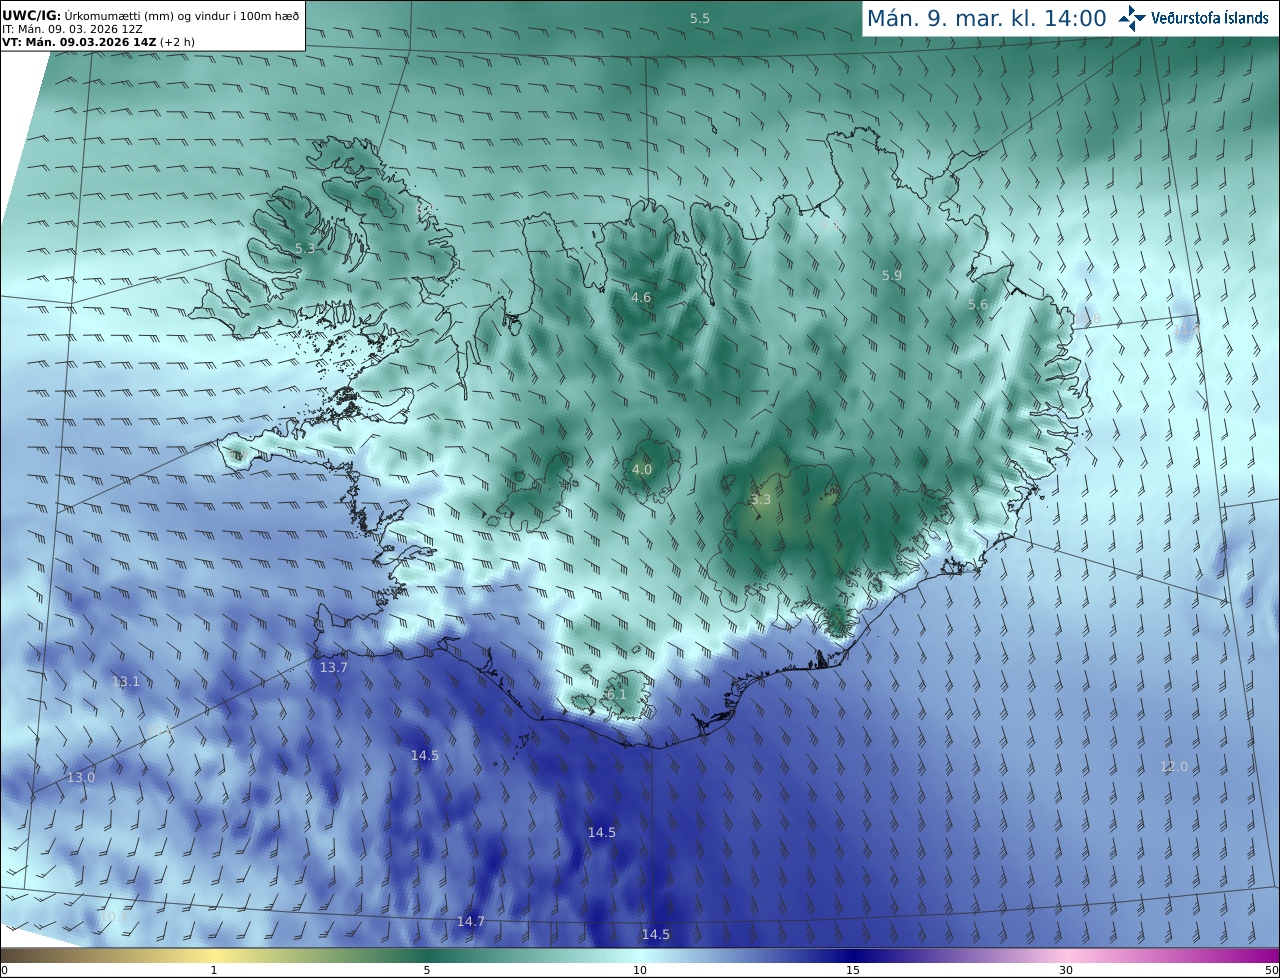1280x978 pixels.
Task: Click the 12.0 value label
Action: coord(1174,766)
